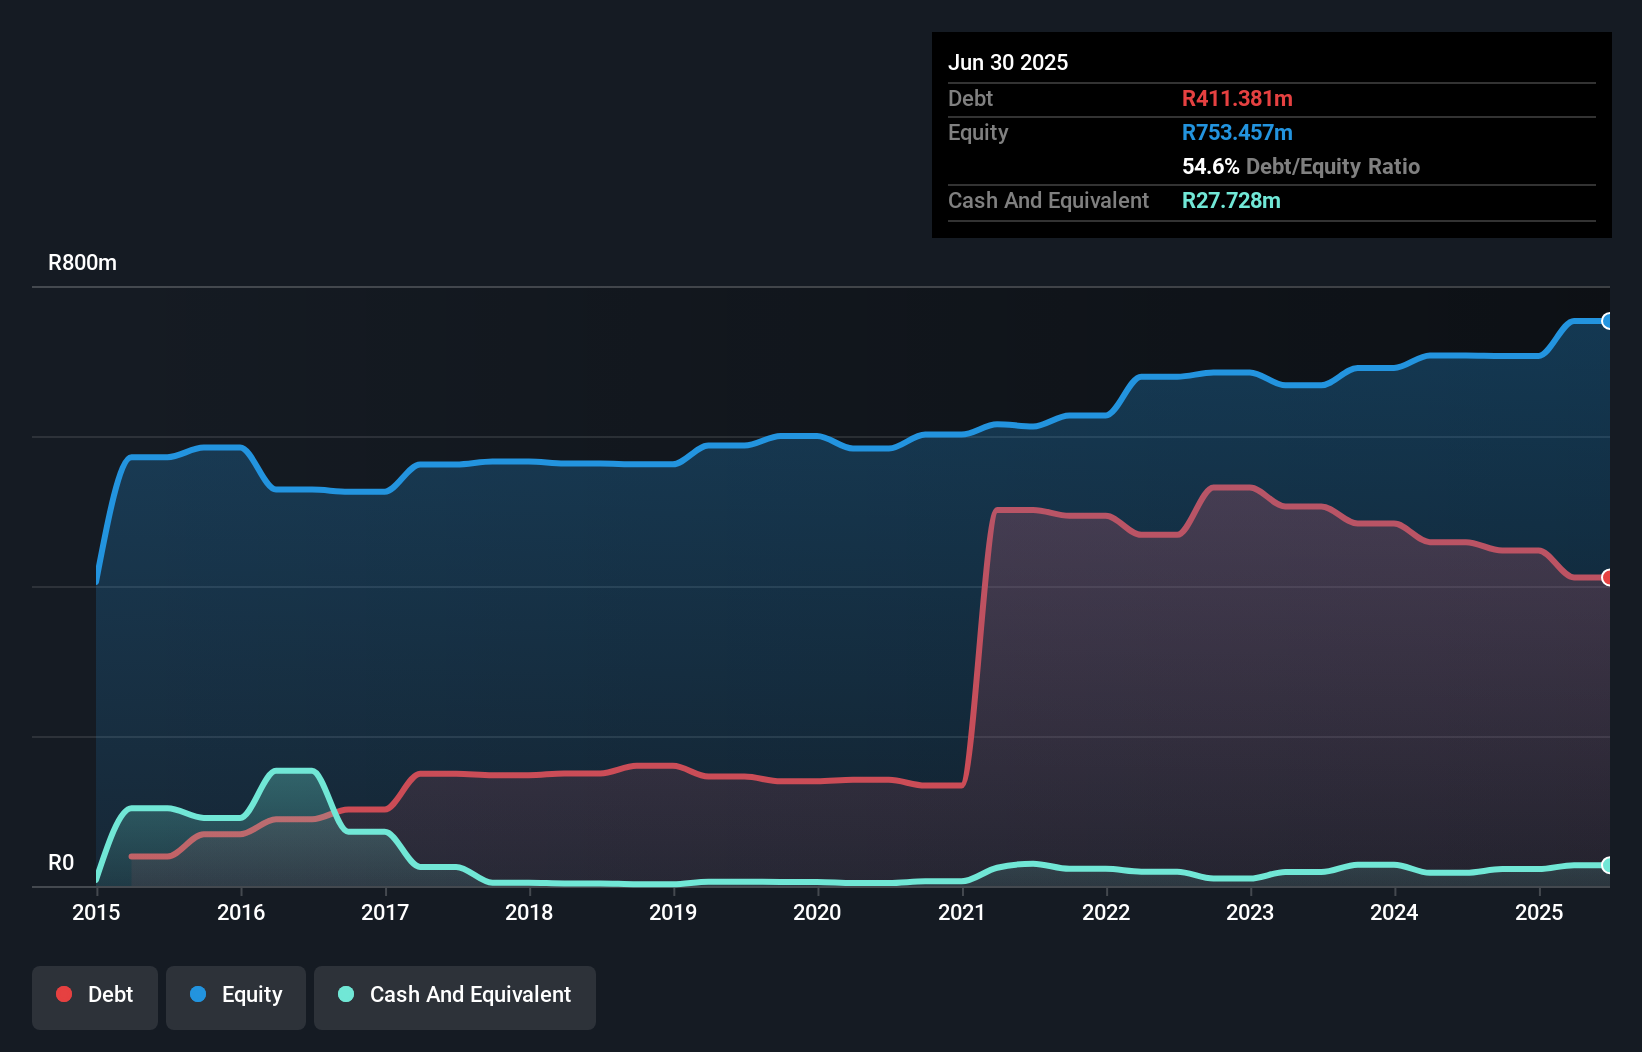
Task: Toggle the Equity series visibility
Action: 235,995
